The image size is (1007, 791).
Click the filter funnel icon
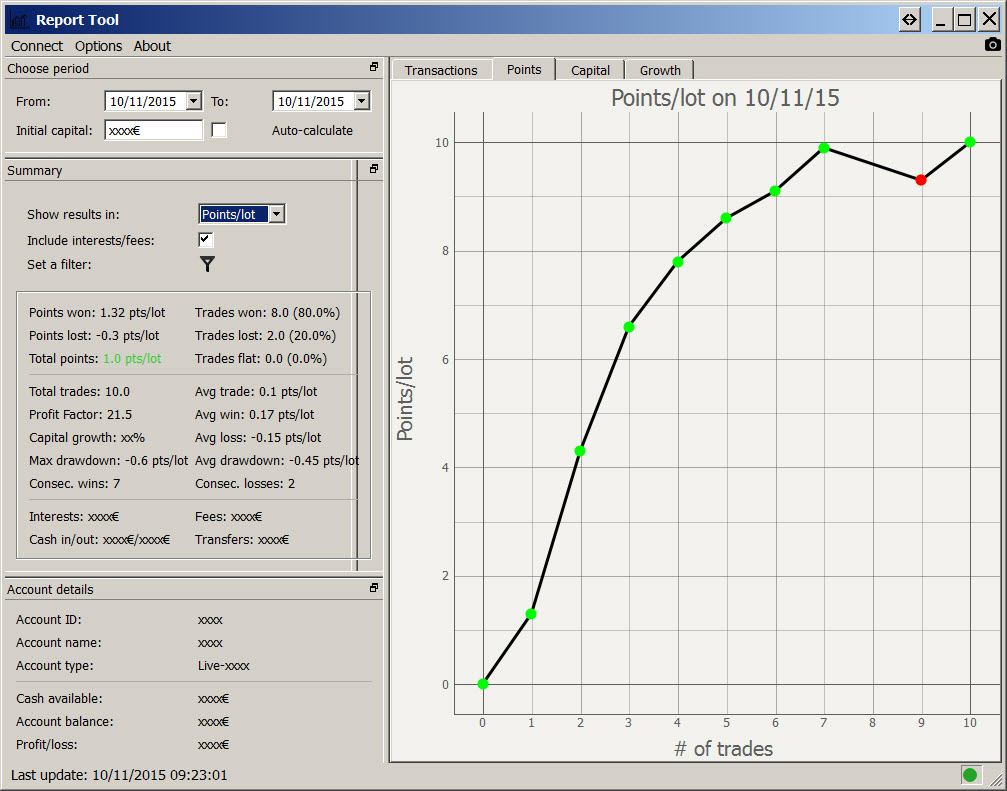[207, 264]
